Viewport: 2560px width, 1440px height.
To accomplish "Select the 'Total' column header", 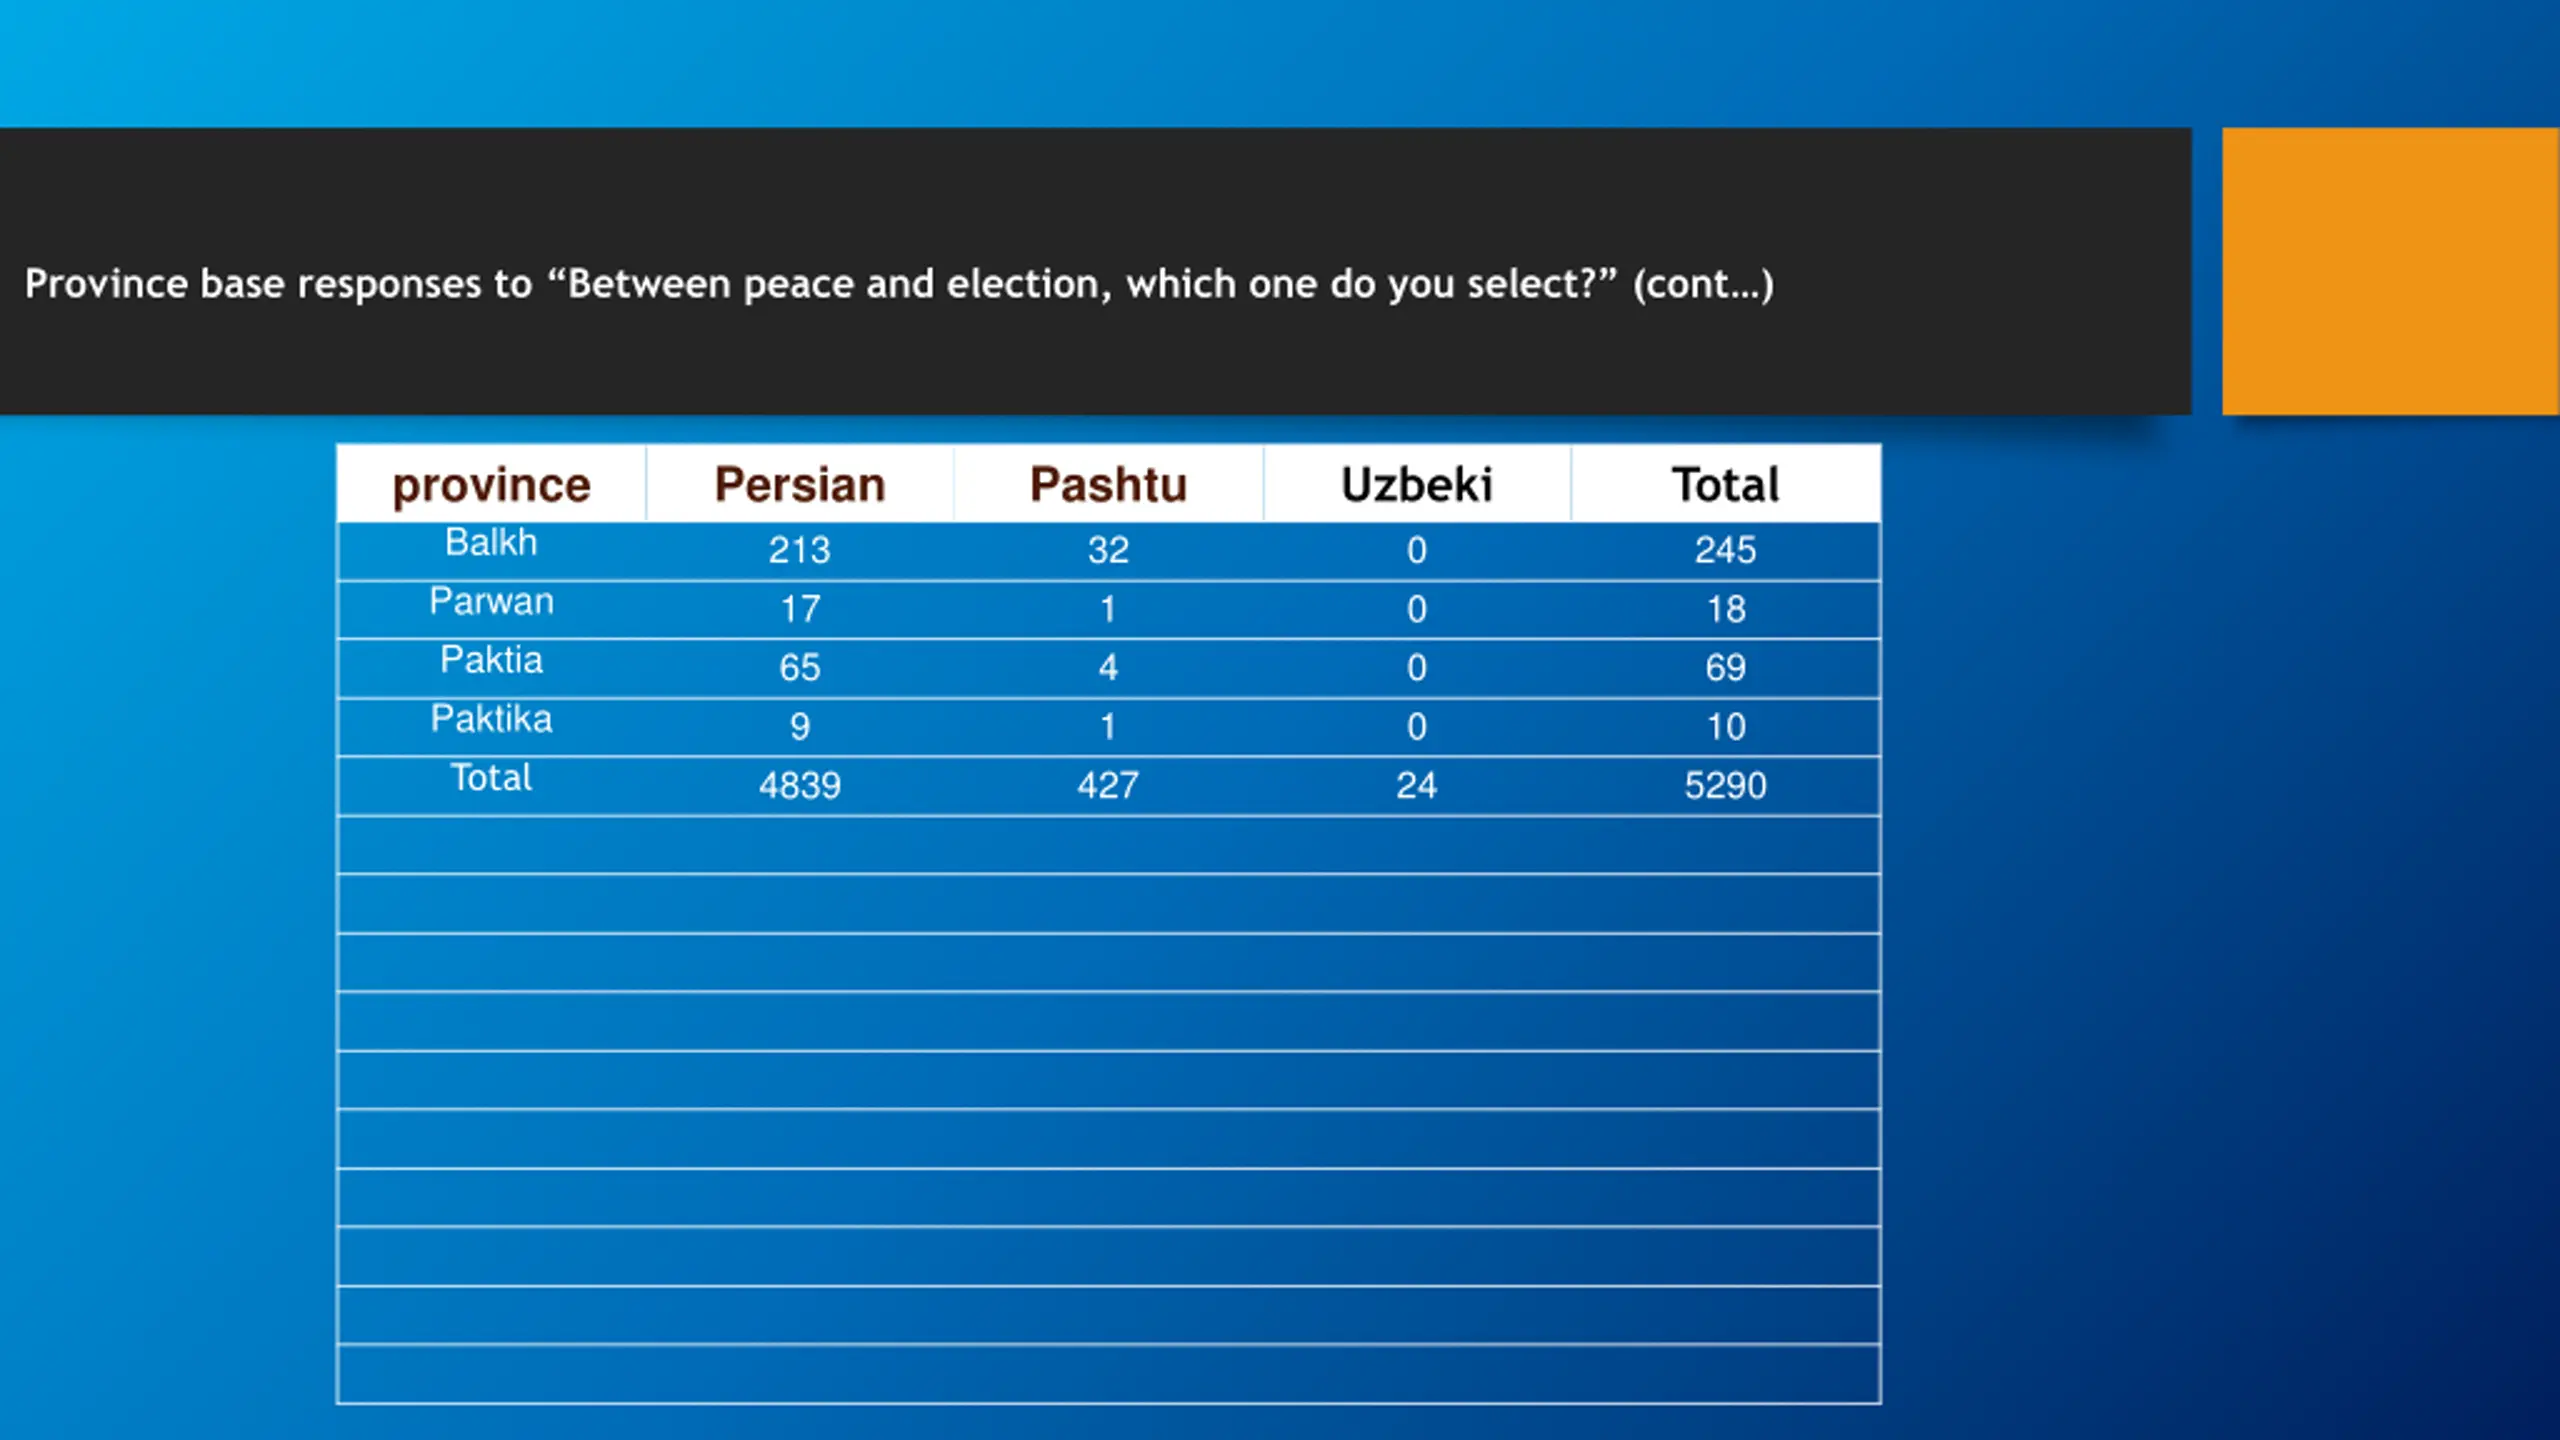I will [1725, 485].
